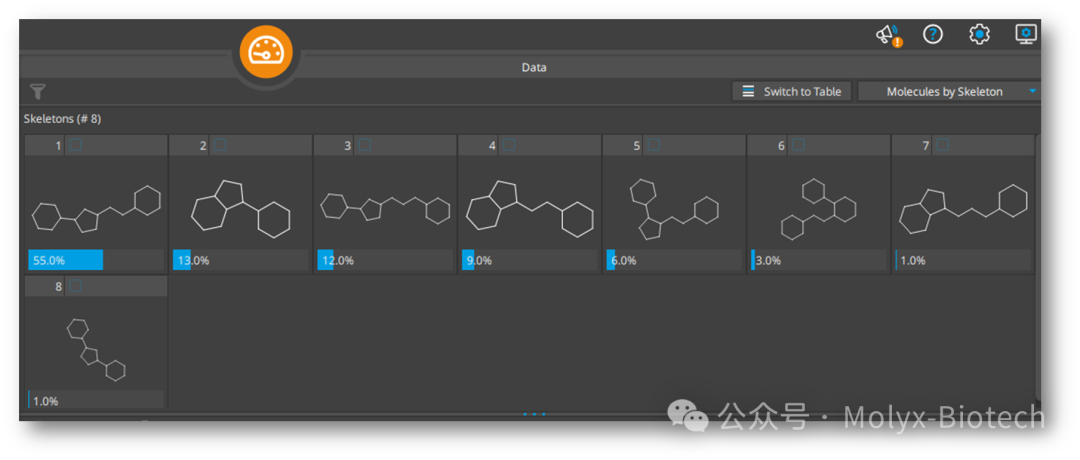Select skeleton 2 structure thumbnail
Screen dimensions: 1080x460
[241, 209]
